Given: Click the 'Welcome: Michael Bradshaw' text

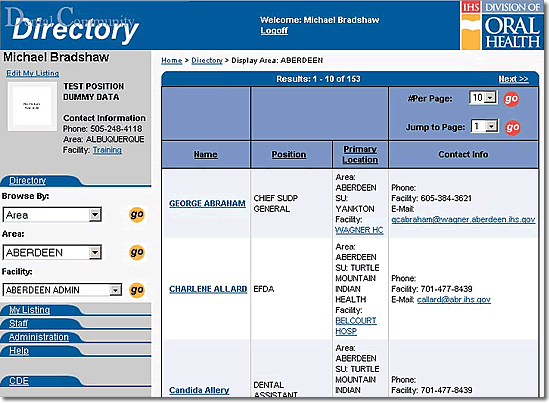Looking at the screenshot, I should [320, 20].
